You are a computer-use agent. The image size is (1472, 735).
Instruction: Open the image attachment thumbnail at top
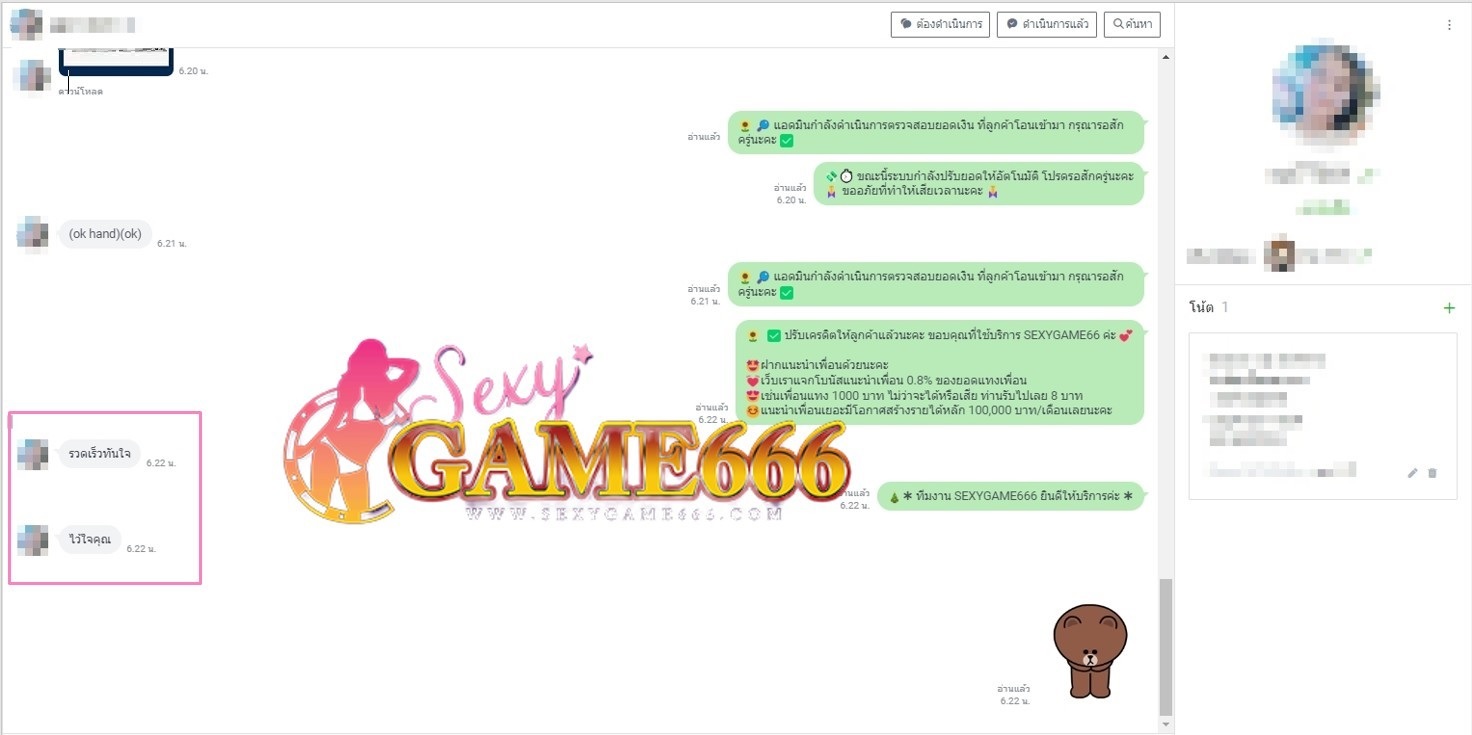point(116,60)
